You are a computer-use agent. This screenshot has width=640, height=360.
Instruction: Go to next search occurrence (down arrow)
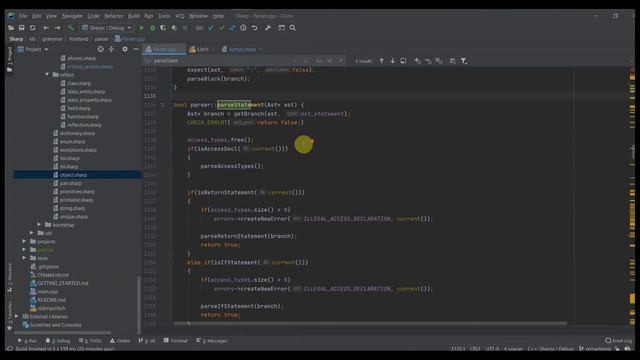392,61
